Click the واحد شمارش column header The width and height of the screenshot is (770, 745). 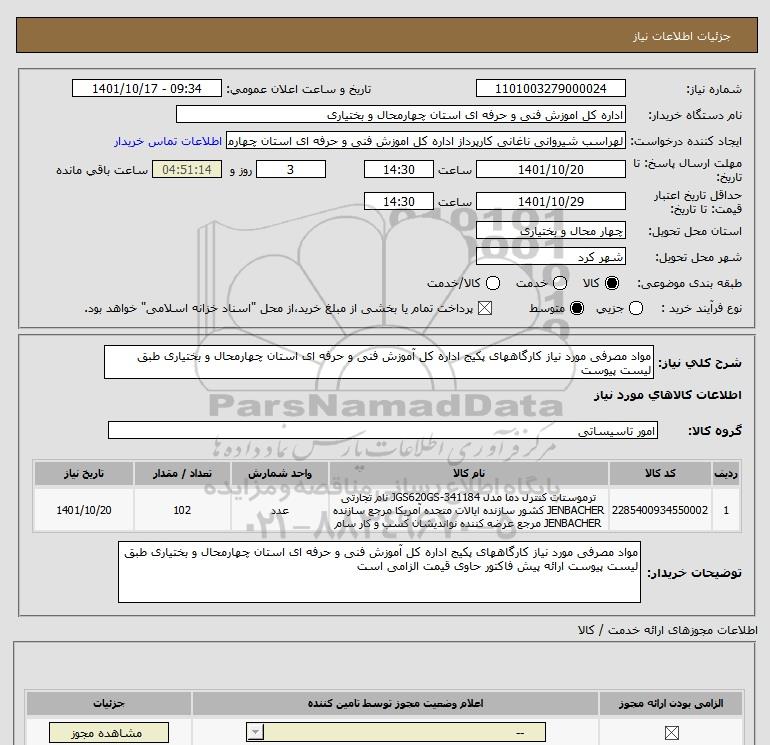(x=279, y=473)
